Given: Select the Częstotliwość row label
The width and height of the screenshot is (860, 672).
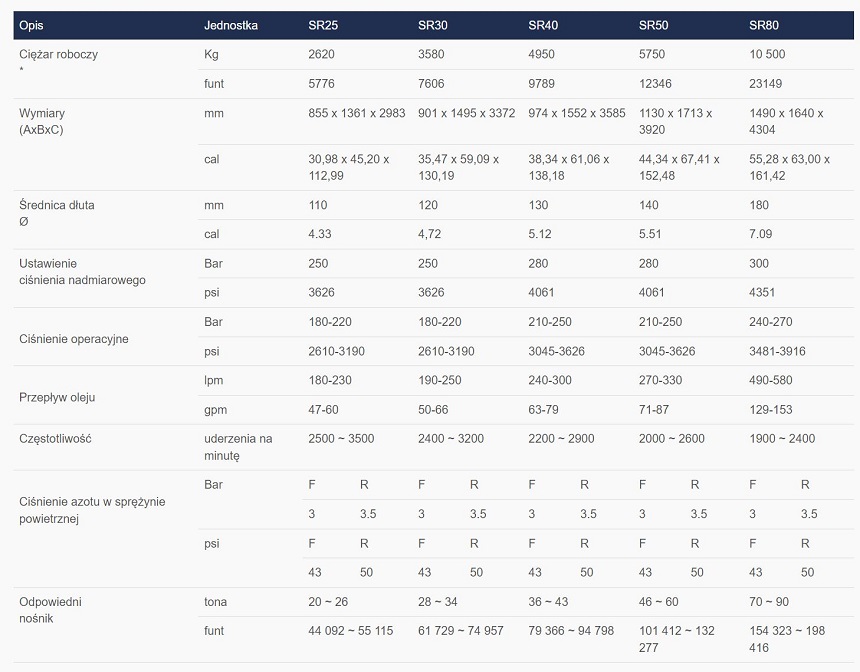Looking at the screenshot, I should pos(57,438).
